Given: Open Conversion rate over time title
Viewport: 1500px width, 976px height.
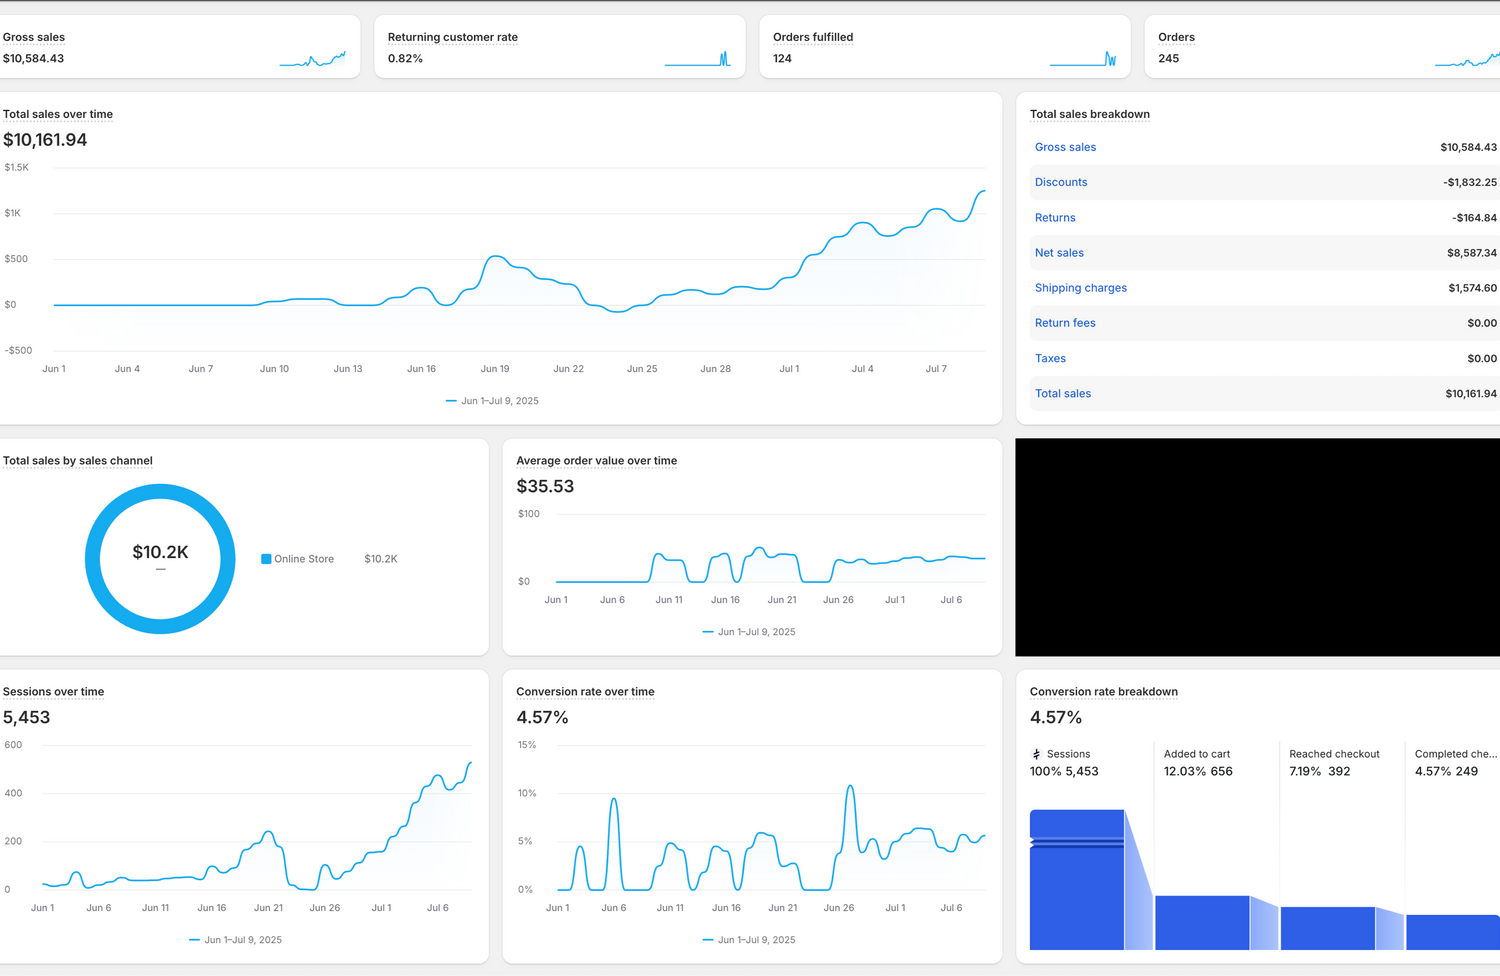Looking at the screenshot, I should [585, 692].
